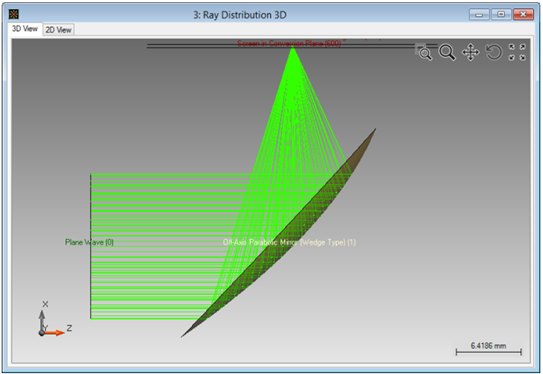543x374 pixels.
Task: Activate the zoom-to-selection rectangle tool
Action: [x=424, y=52]
